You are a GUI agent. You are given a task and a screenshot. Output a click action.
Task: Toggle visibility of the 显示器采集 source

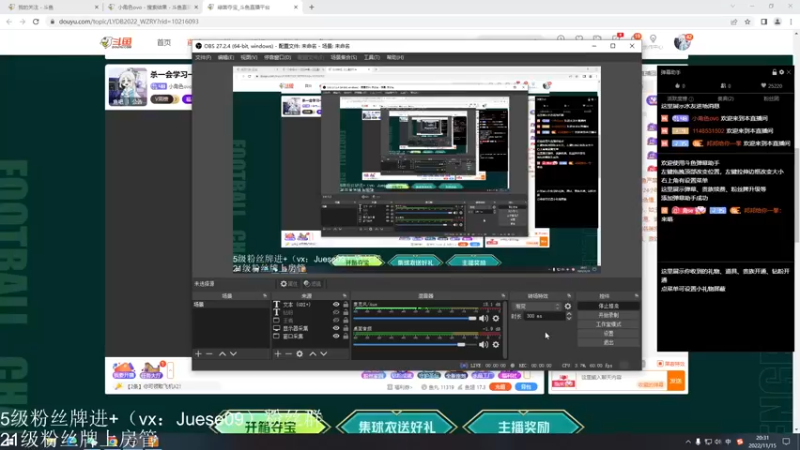(336, 328)
